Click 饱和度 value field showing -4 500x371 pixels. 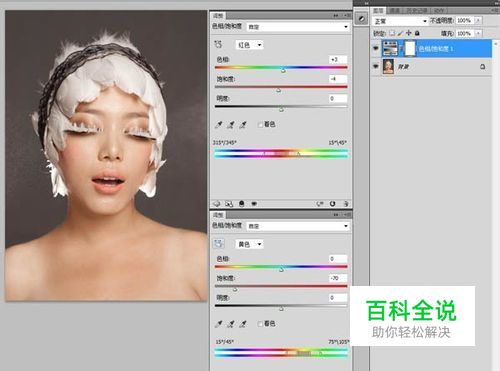coord(338,79)
